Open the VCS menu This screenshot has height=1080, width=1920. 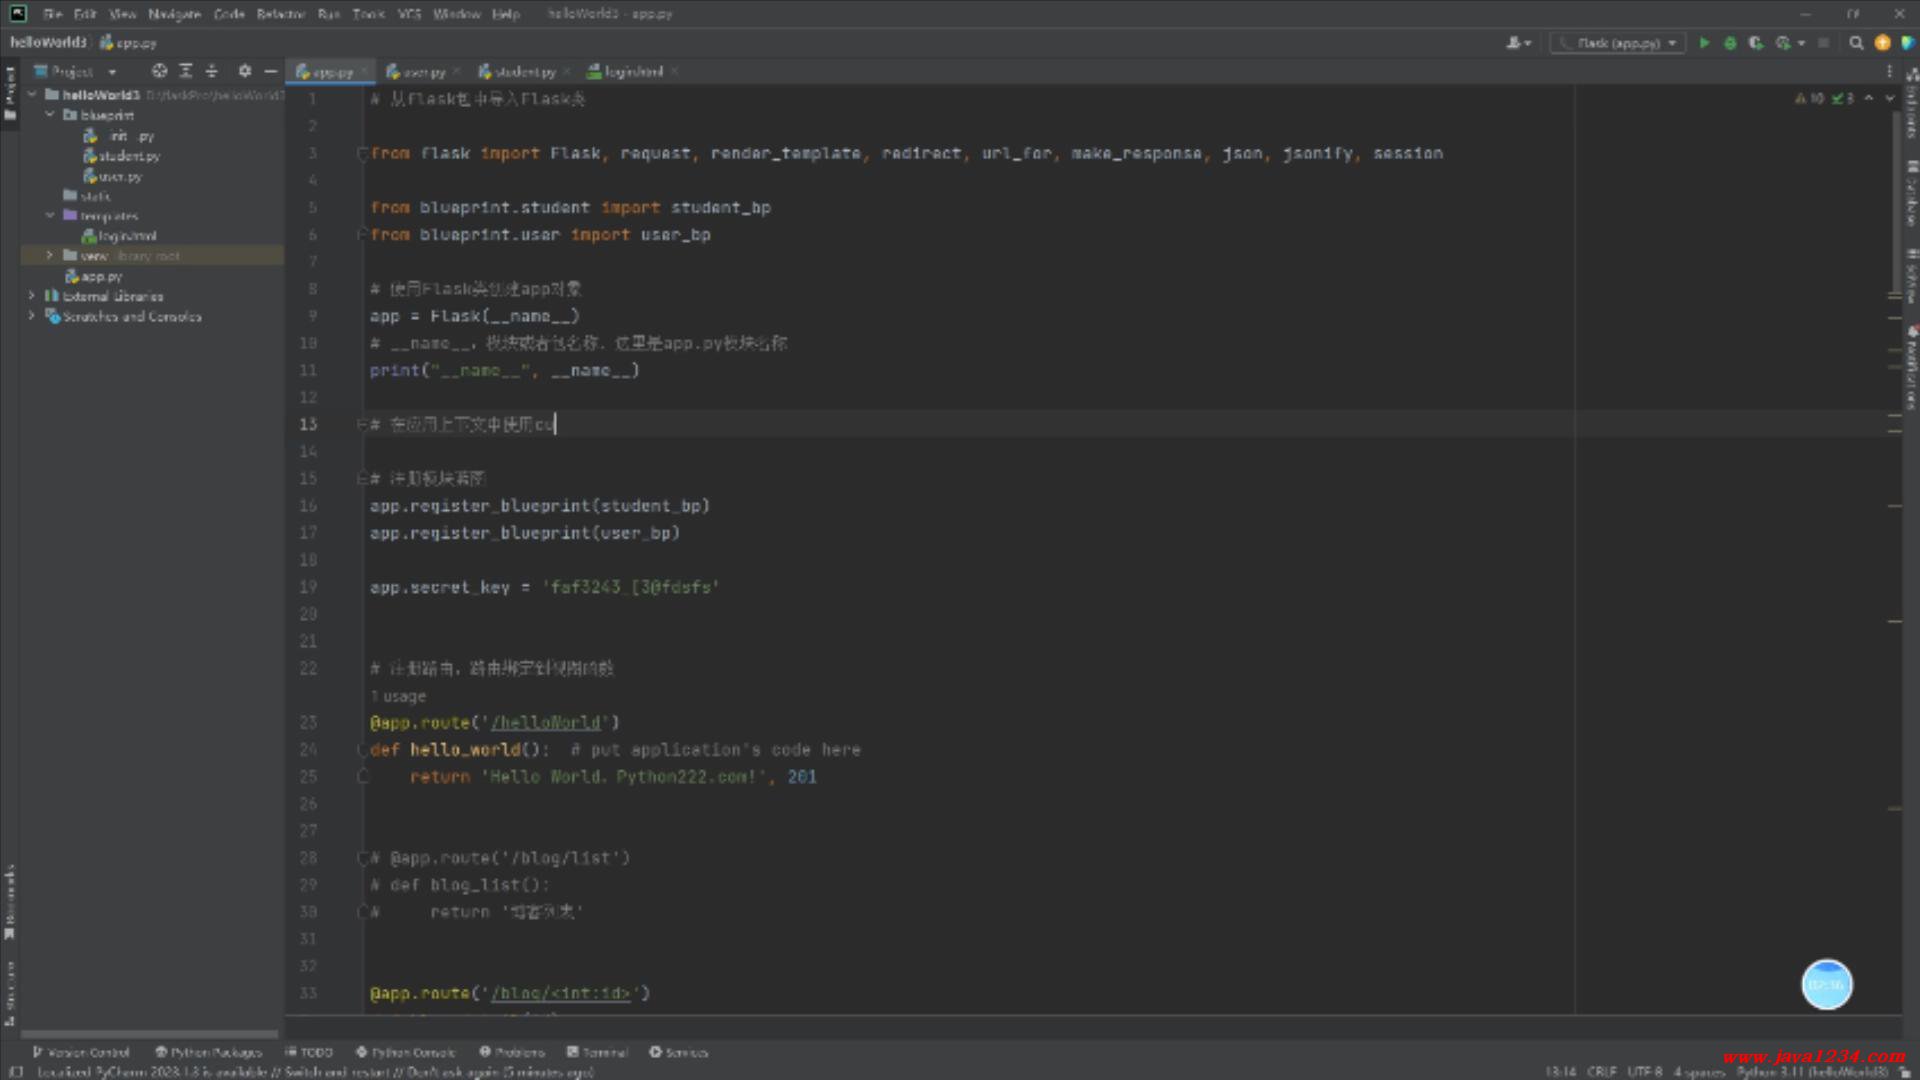click(409, 14)
